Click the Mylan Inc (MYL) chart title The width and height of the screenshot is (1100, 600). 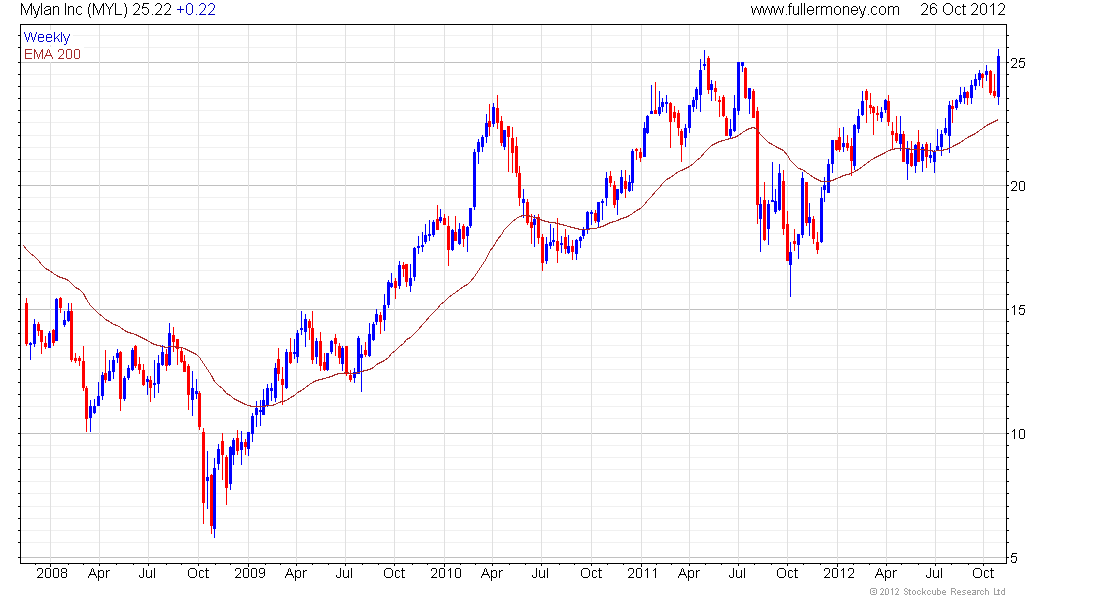click(74, 10)
